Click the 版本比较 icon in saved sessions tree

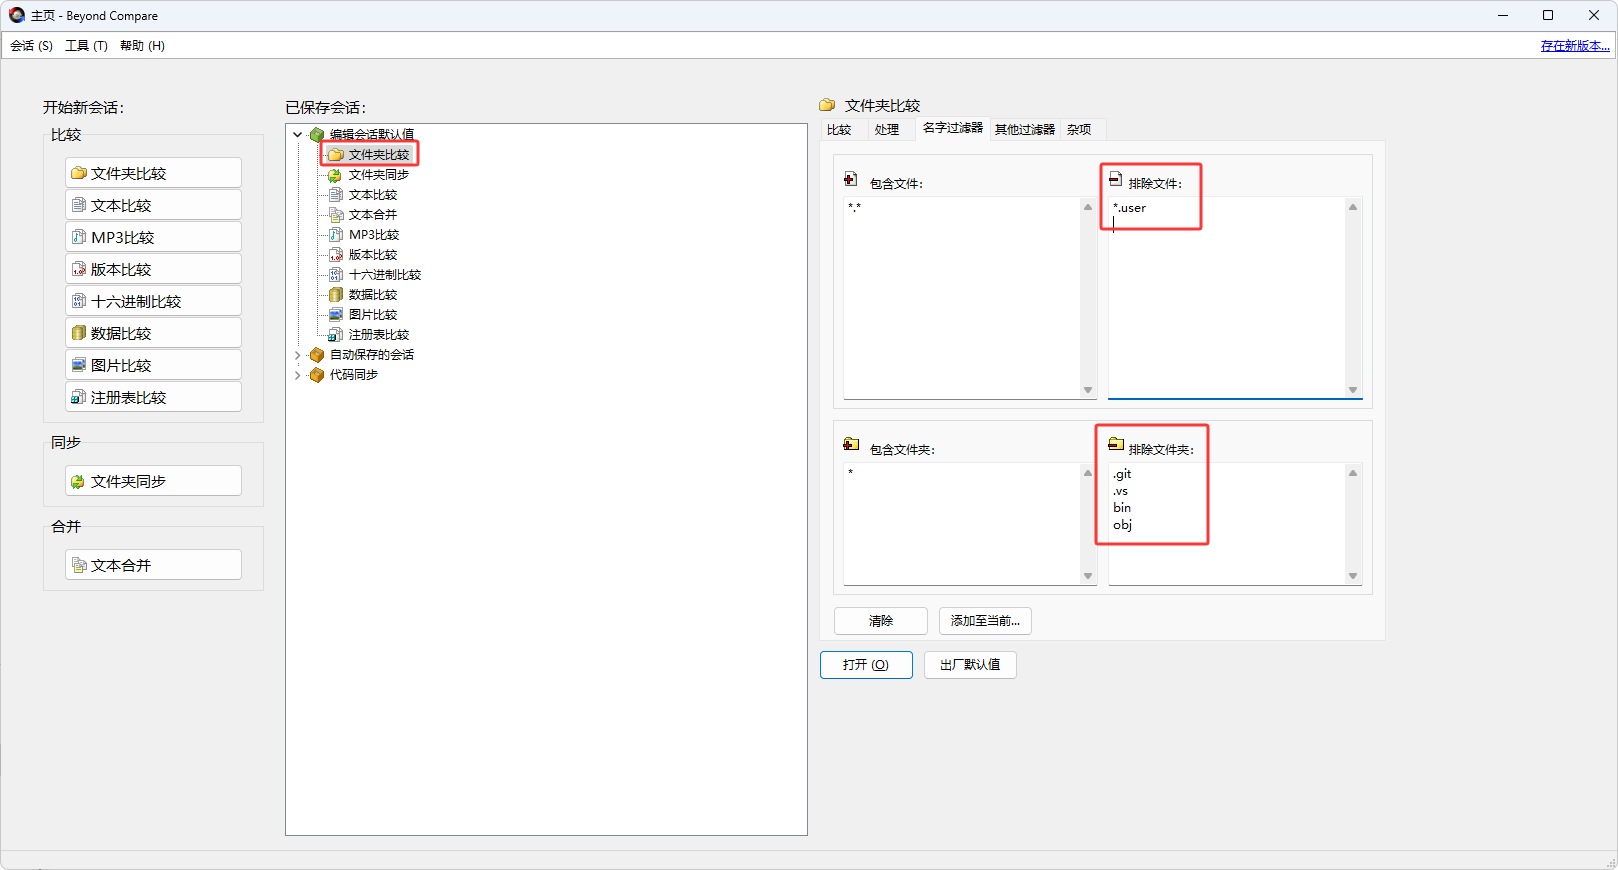(336, 255)
